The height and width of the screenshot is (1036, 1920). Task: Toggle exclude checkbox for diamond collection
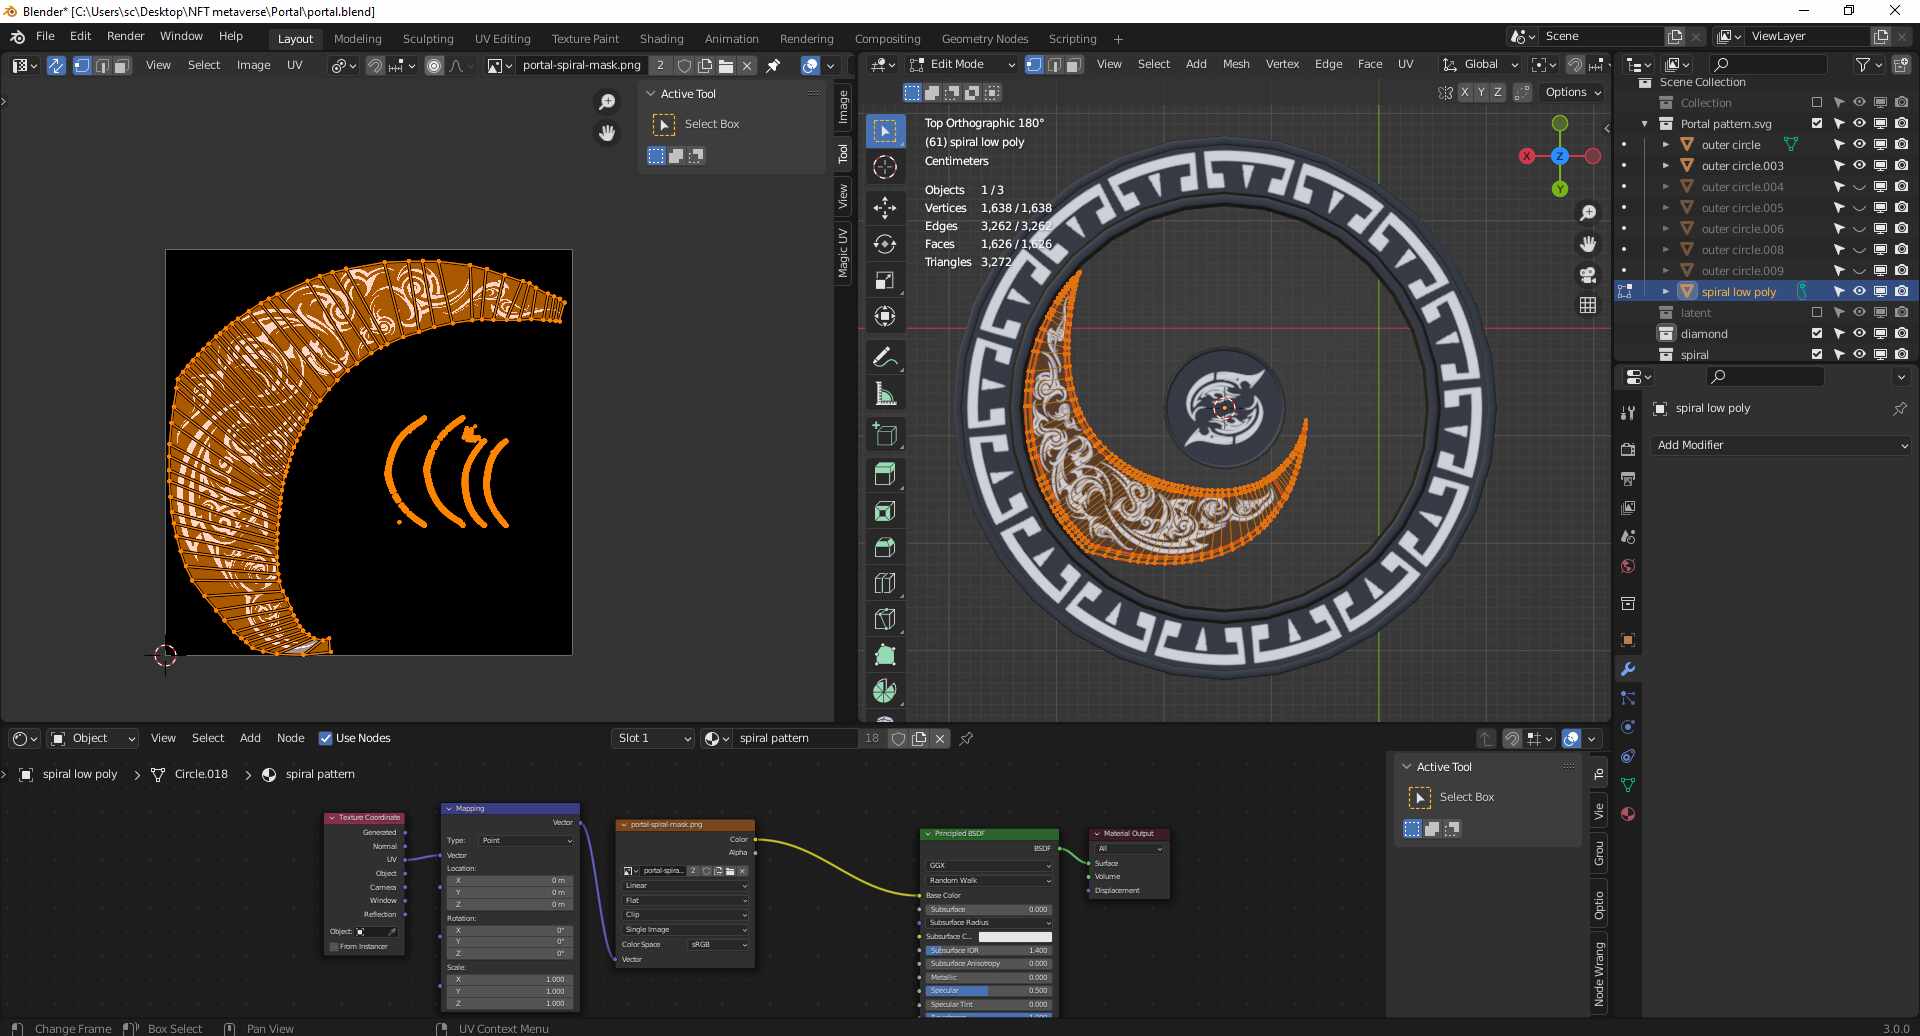pyautogui.click(x=1817, y=334)
